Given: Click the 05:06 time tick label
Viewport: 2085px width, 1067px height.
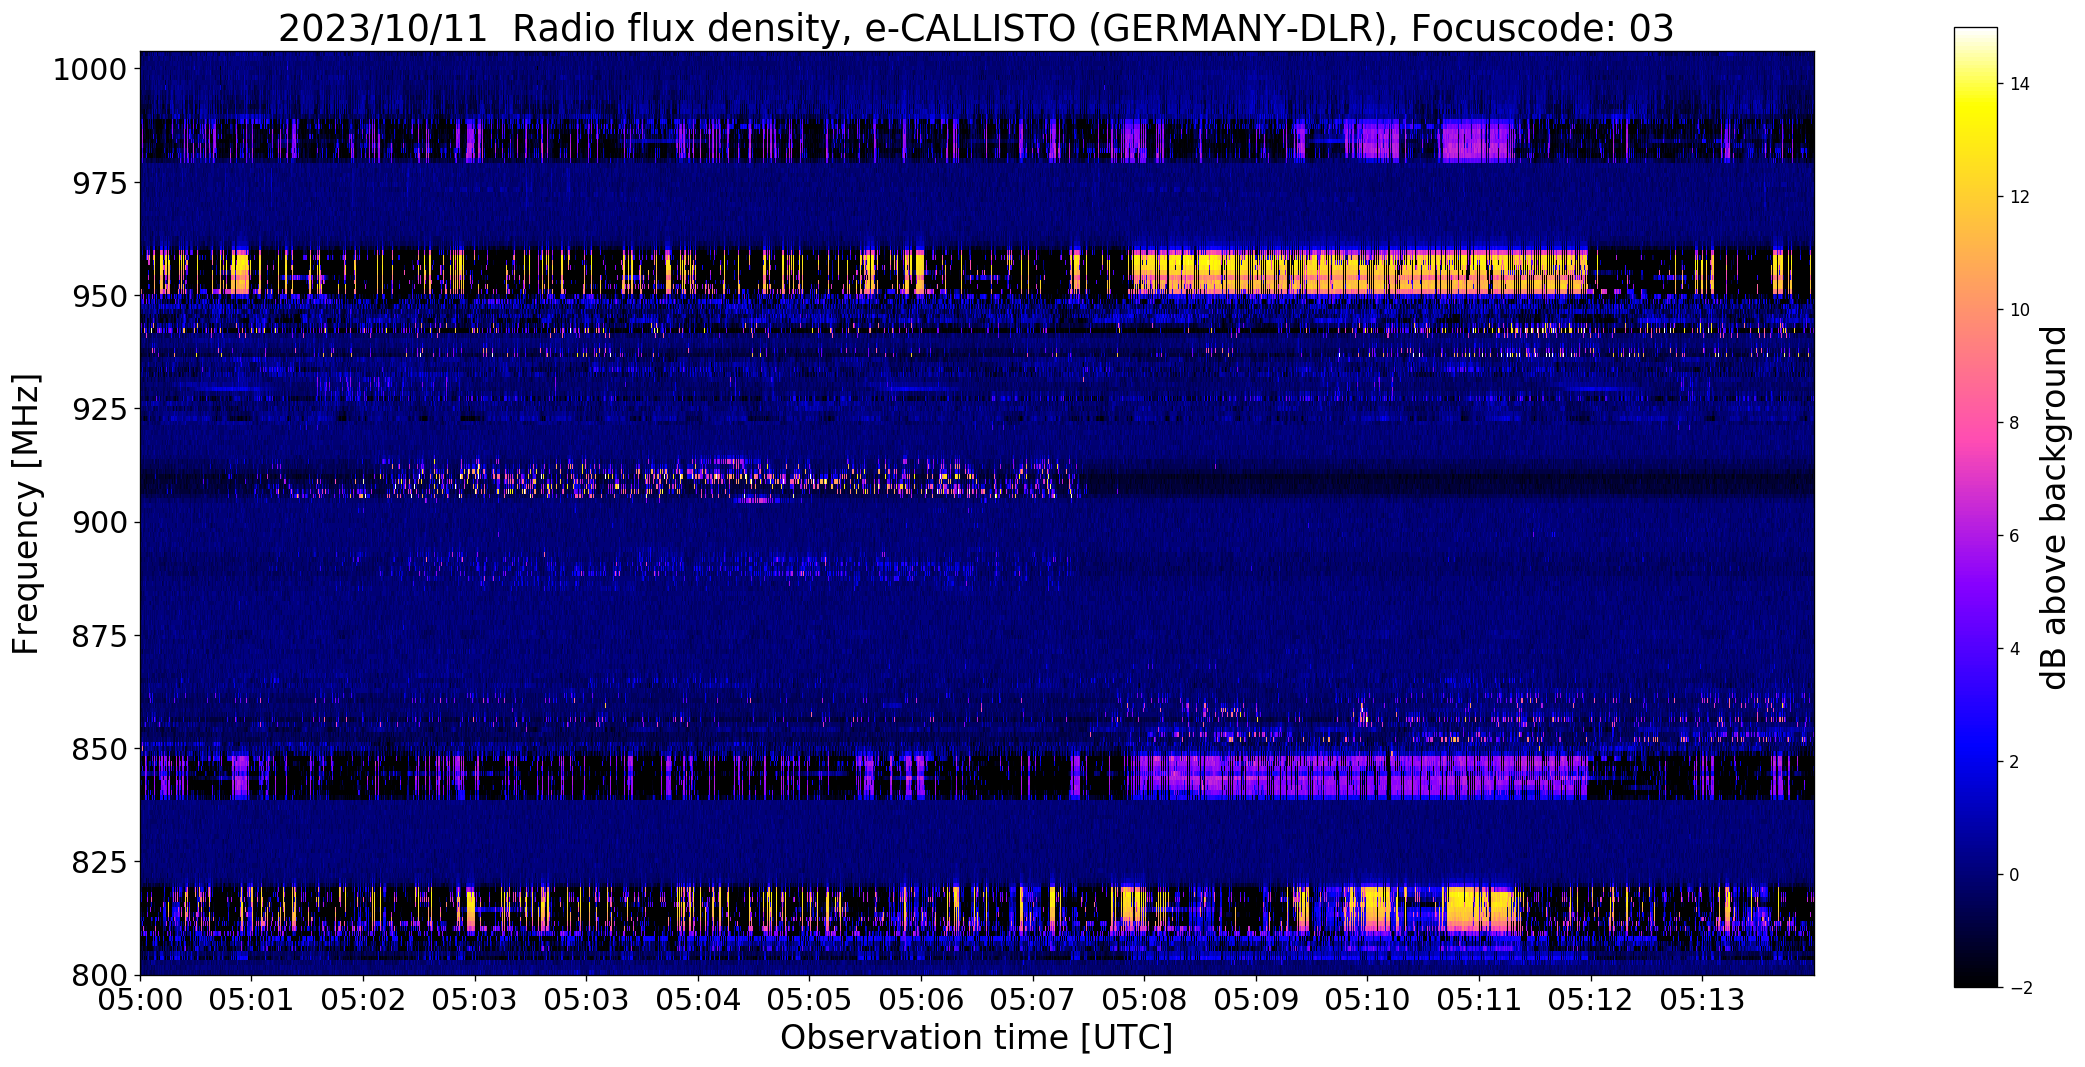Looking at the screenshot, I should [x=921, y=1000].
